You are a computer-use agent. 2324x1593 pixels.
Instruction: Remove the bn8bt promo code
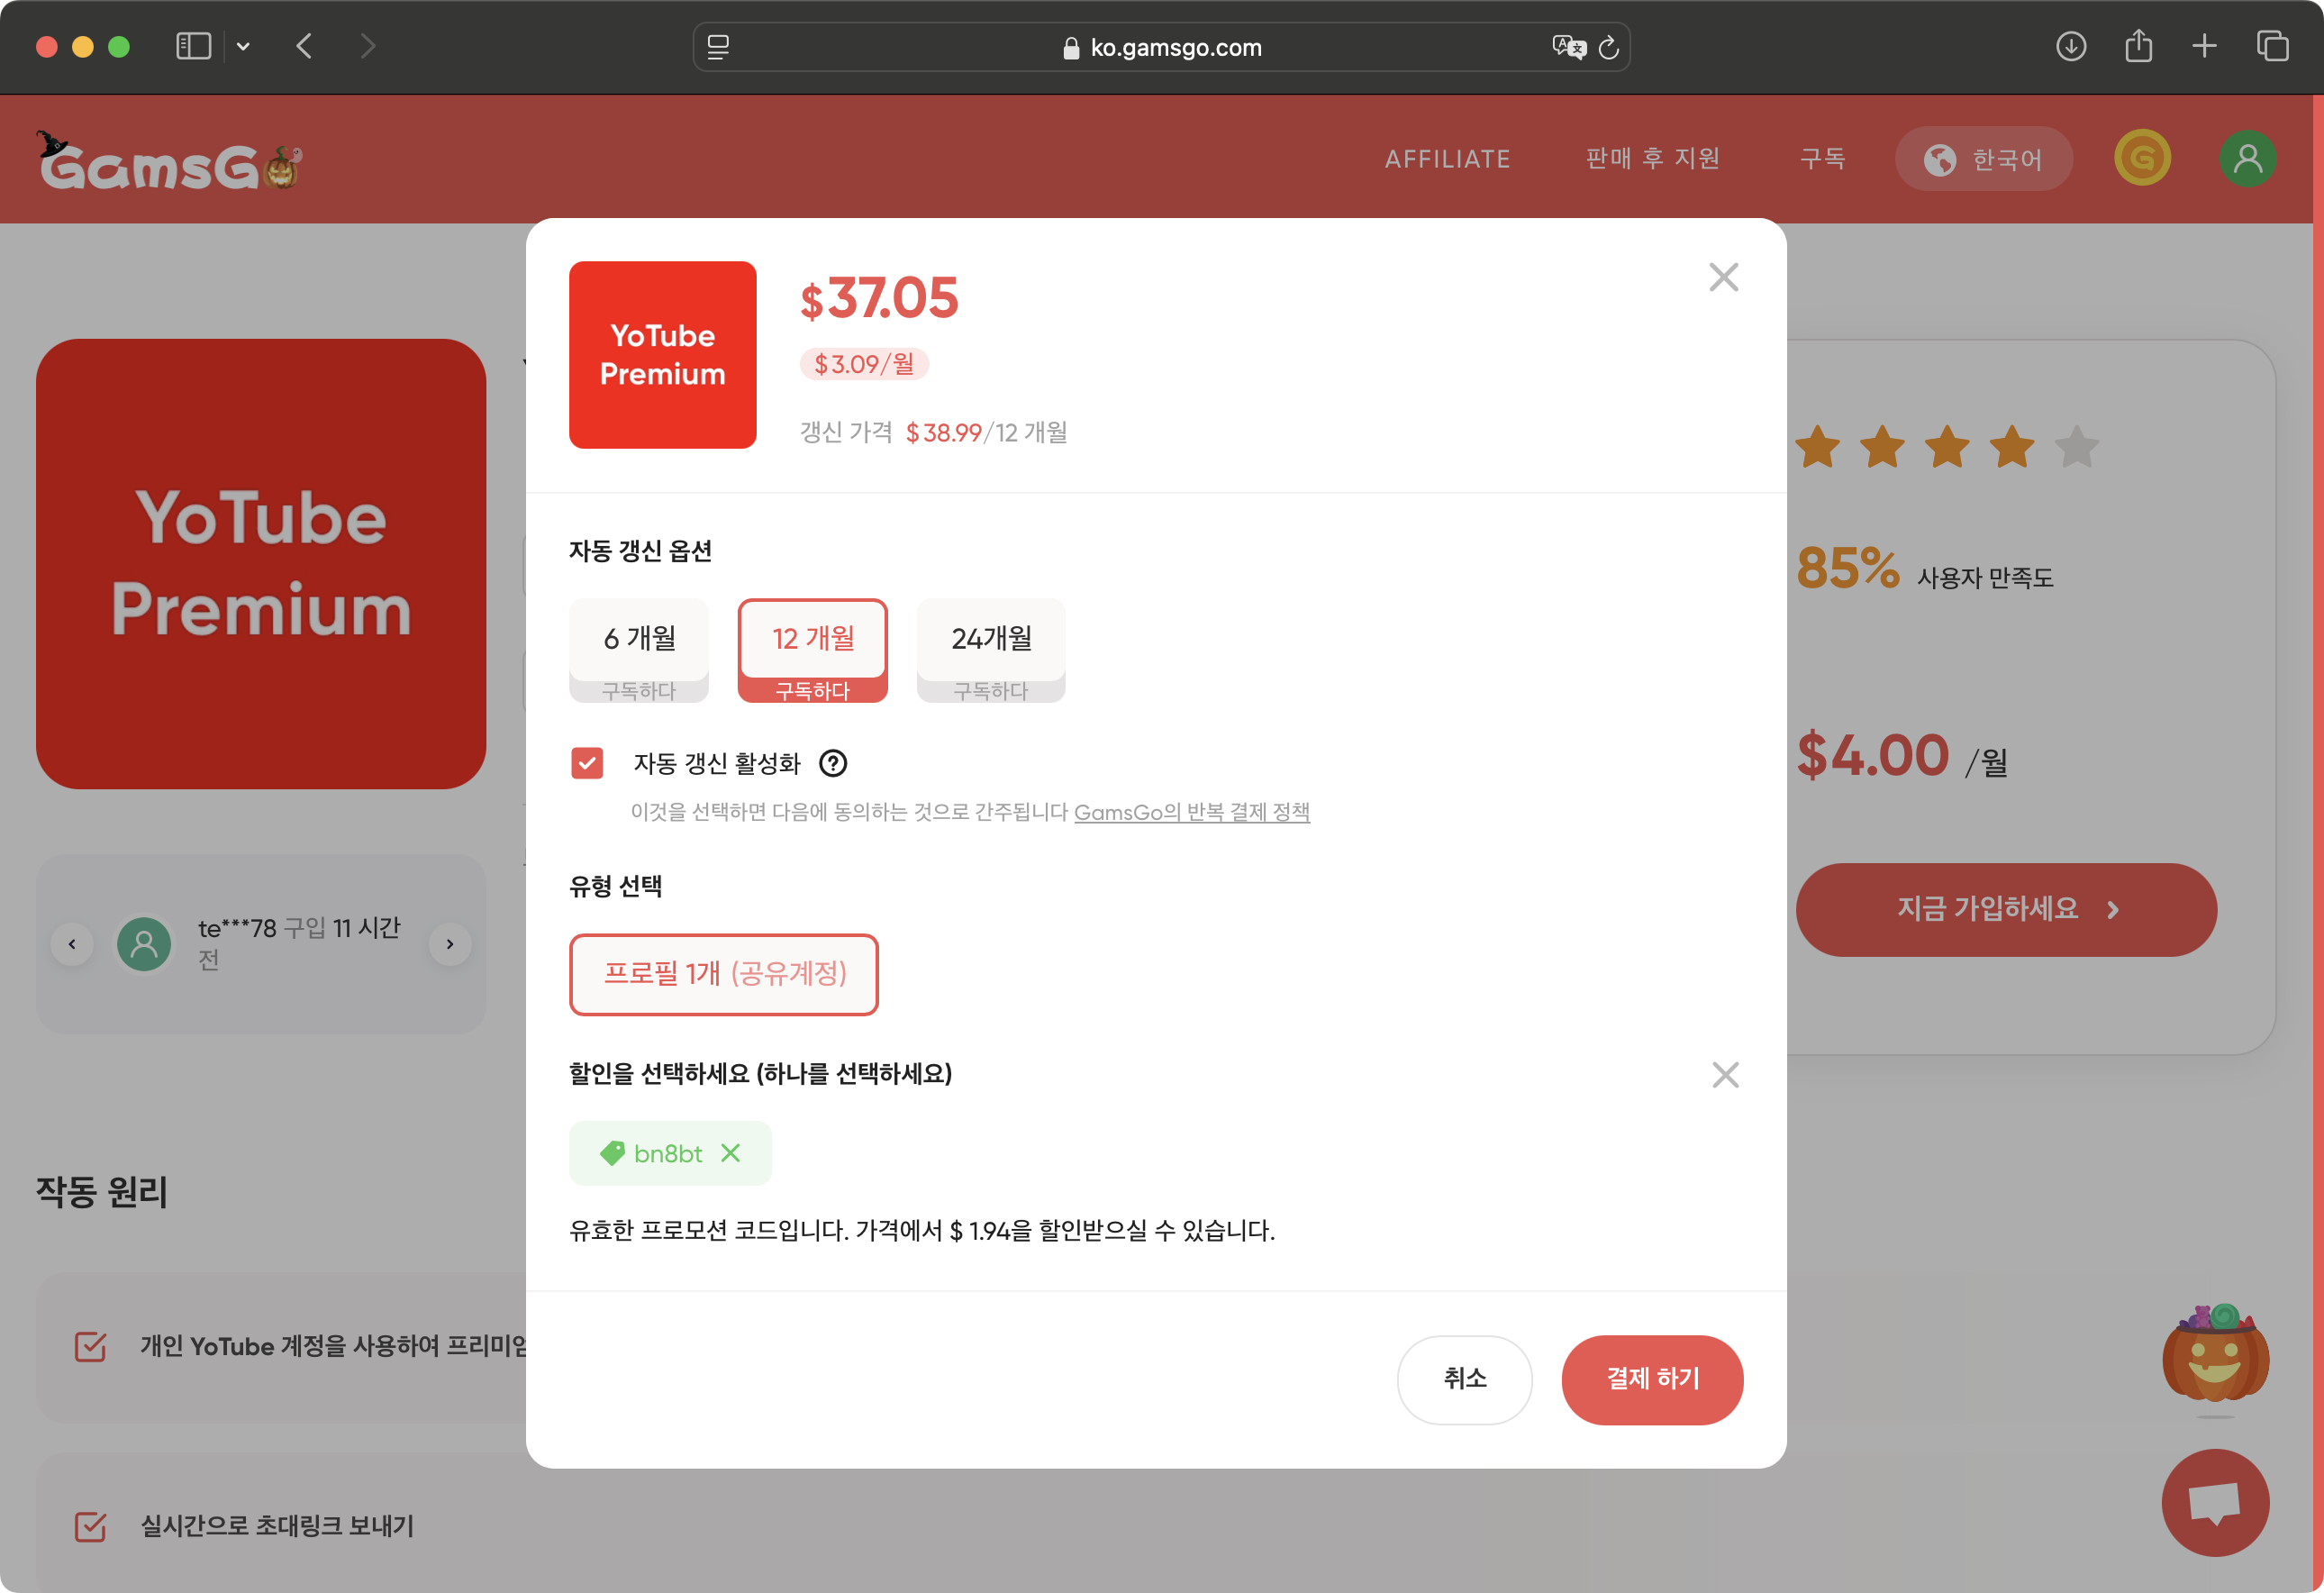pyautogui.click(x=731, y=1153)
